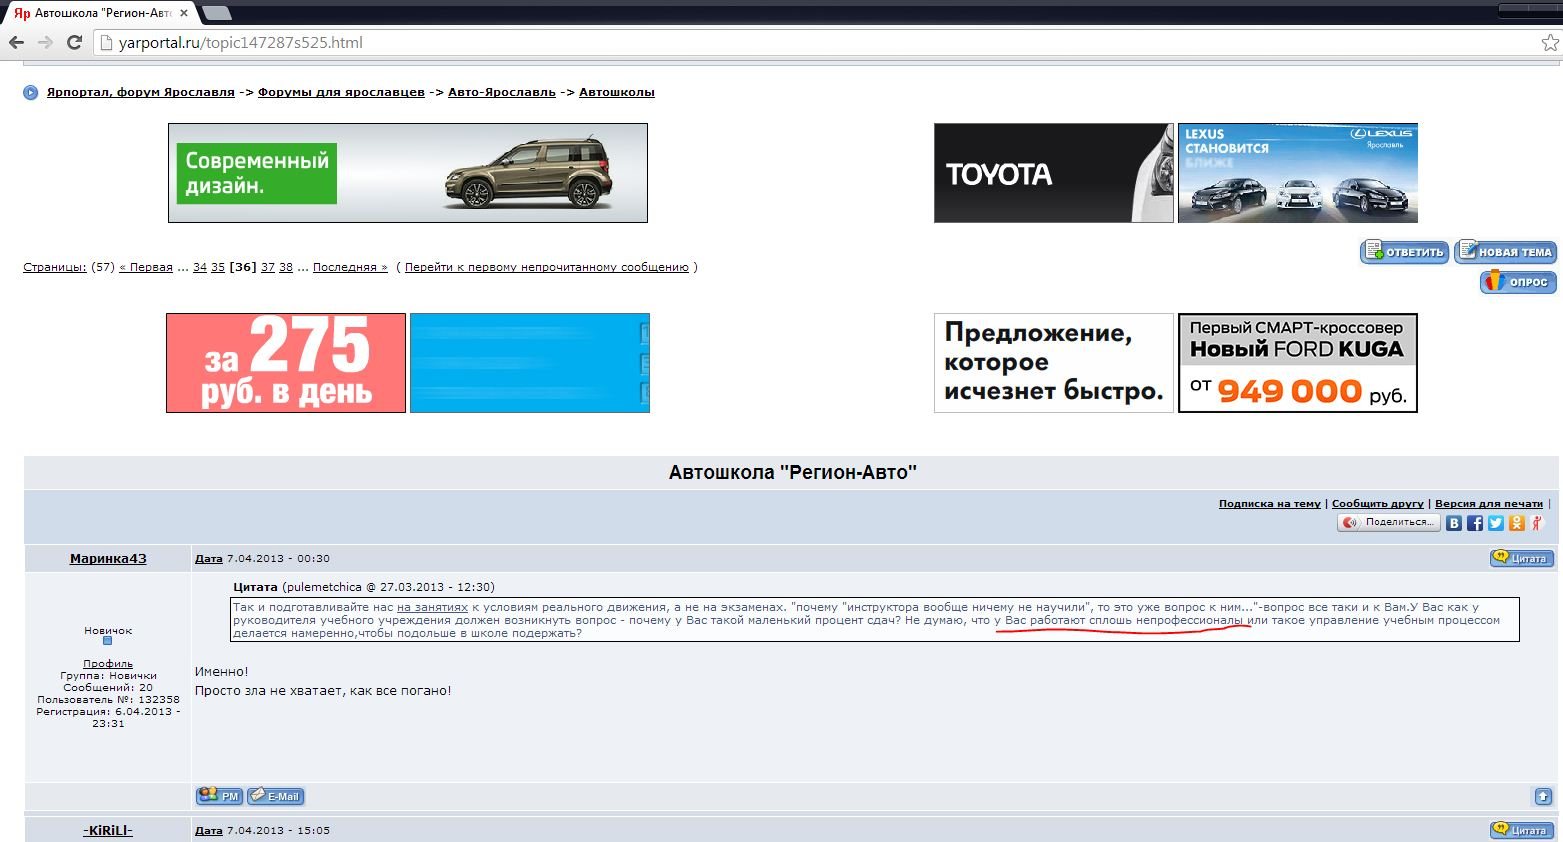Open the Поделиться share menu
The width and height of the screenshot is (1563, 842).
pyautogui.click(x=1389, y=523)
